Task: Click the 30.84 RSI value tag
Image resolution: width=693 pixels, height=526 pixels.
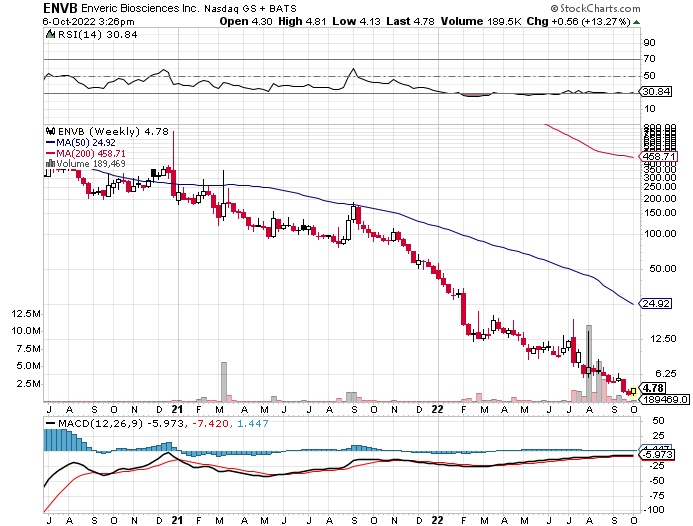Action: coord(656,91)
